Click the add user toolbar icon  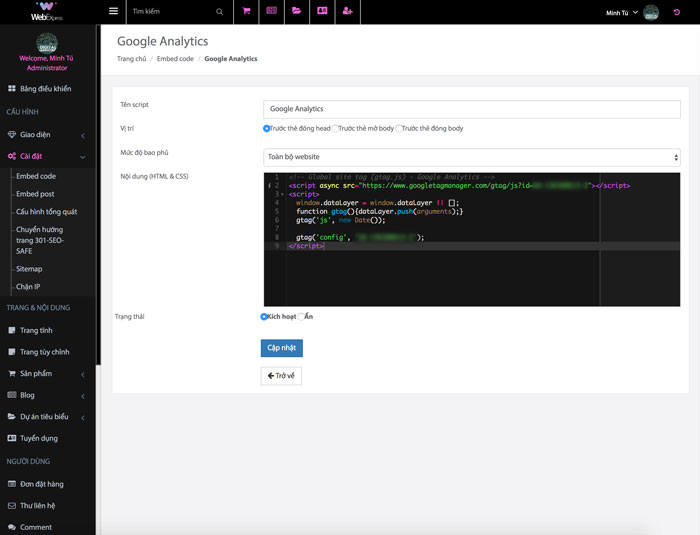347,11
